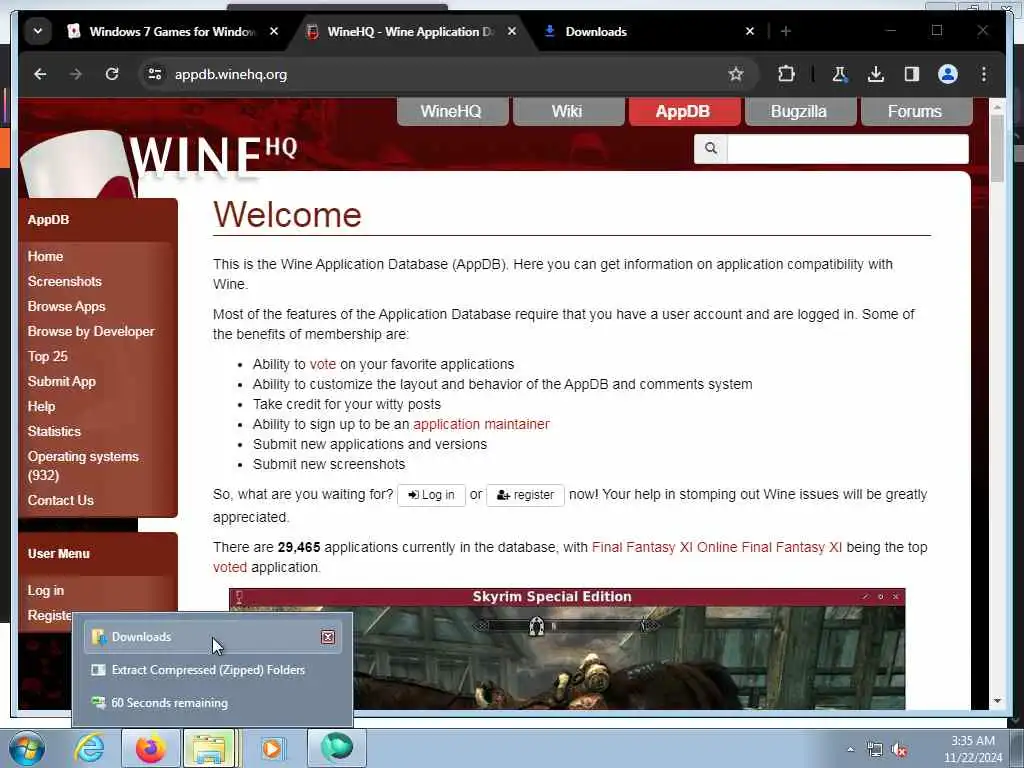Image resolution: width=1024 pixels, height=768 pixels.
Task: Open the extensions puzzle icon
Action: pyautogui.click(x=786, y=74)
